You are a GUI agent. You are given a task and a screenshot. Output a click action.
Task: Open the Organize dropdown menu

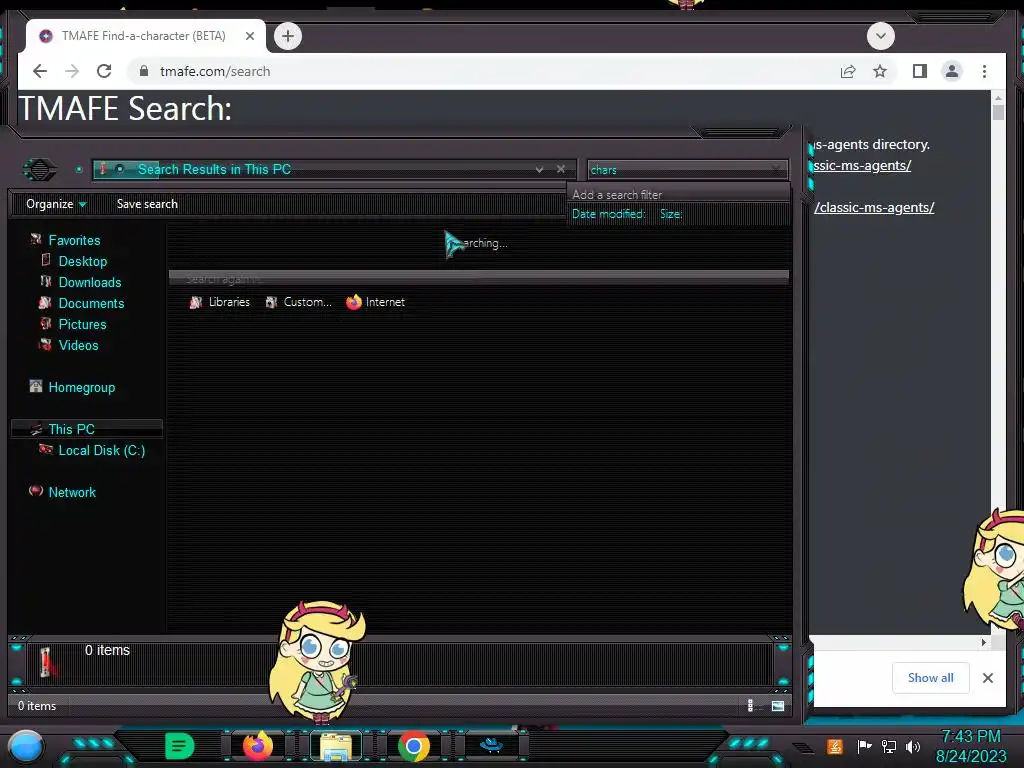click(56, 204)
